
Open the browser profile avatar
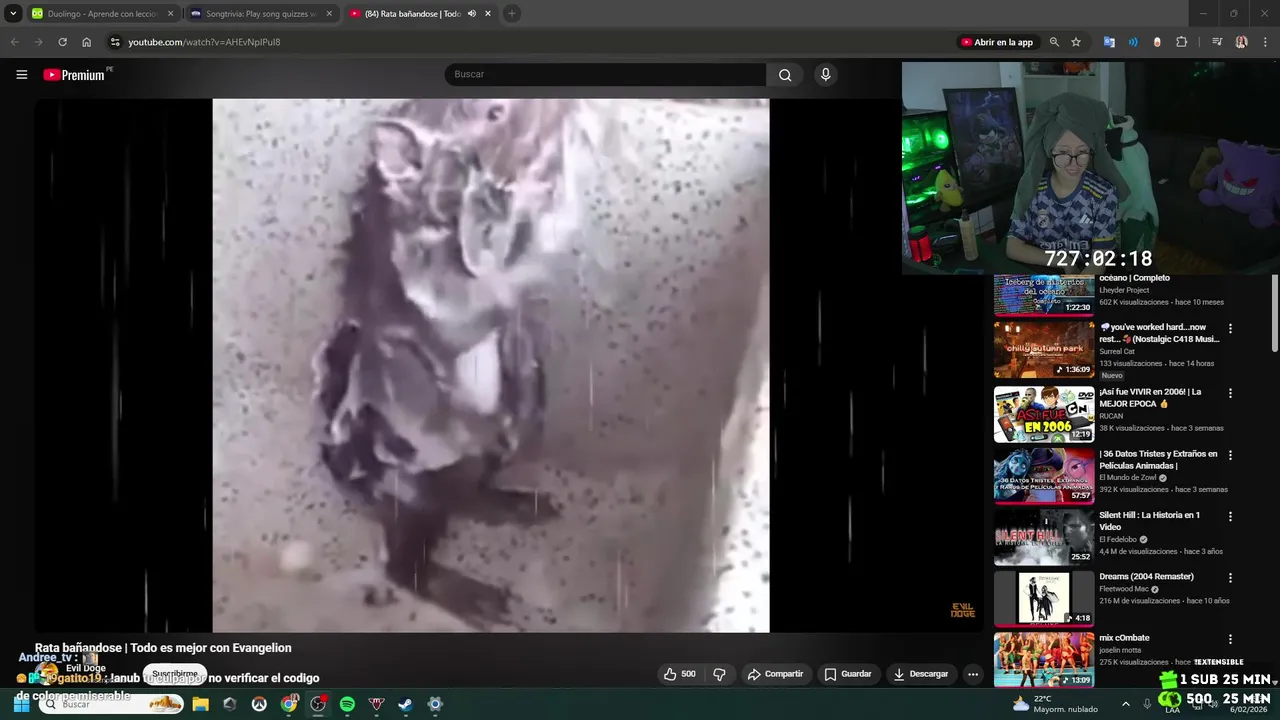[1241, 42]
